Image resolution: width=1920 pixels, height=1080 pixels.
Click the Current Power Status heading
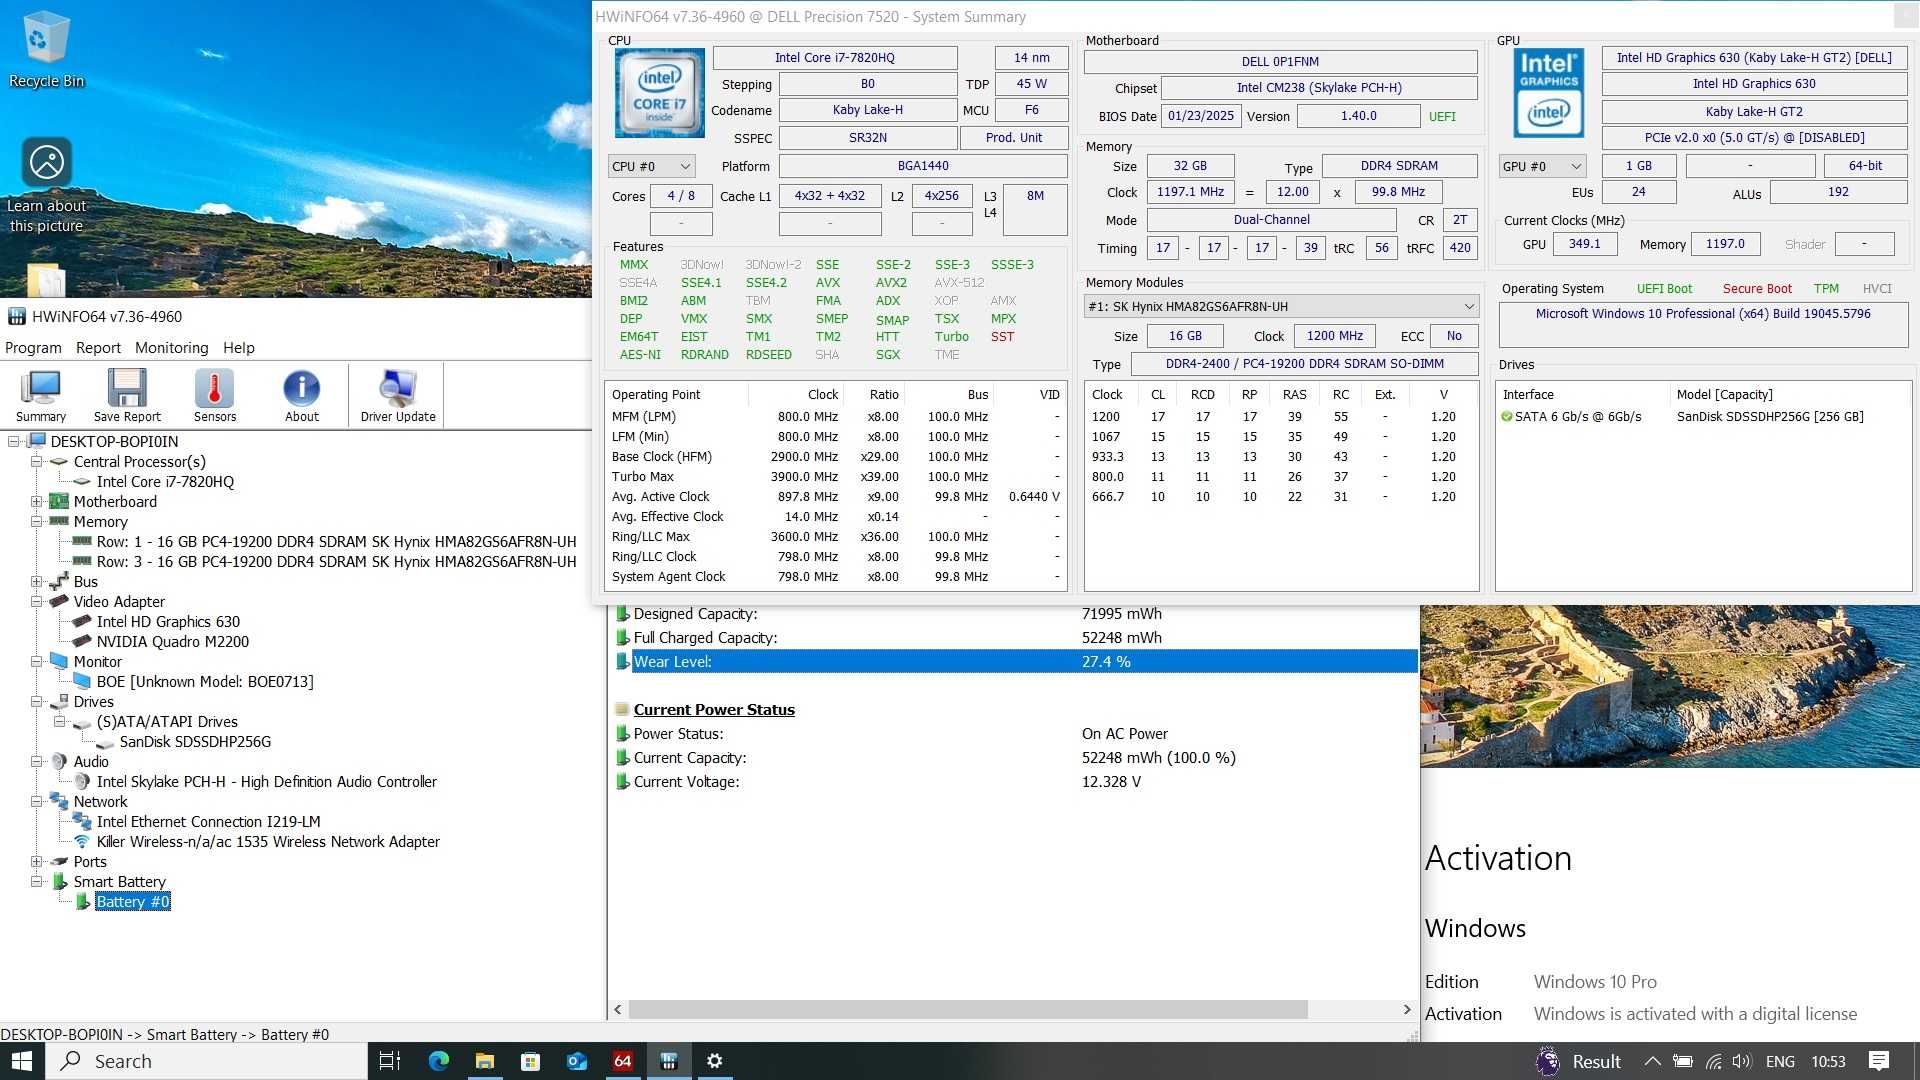coord(714,709)
